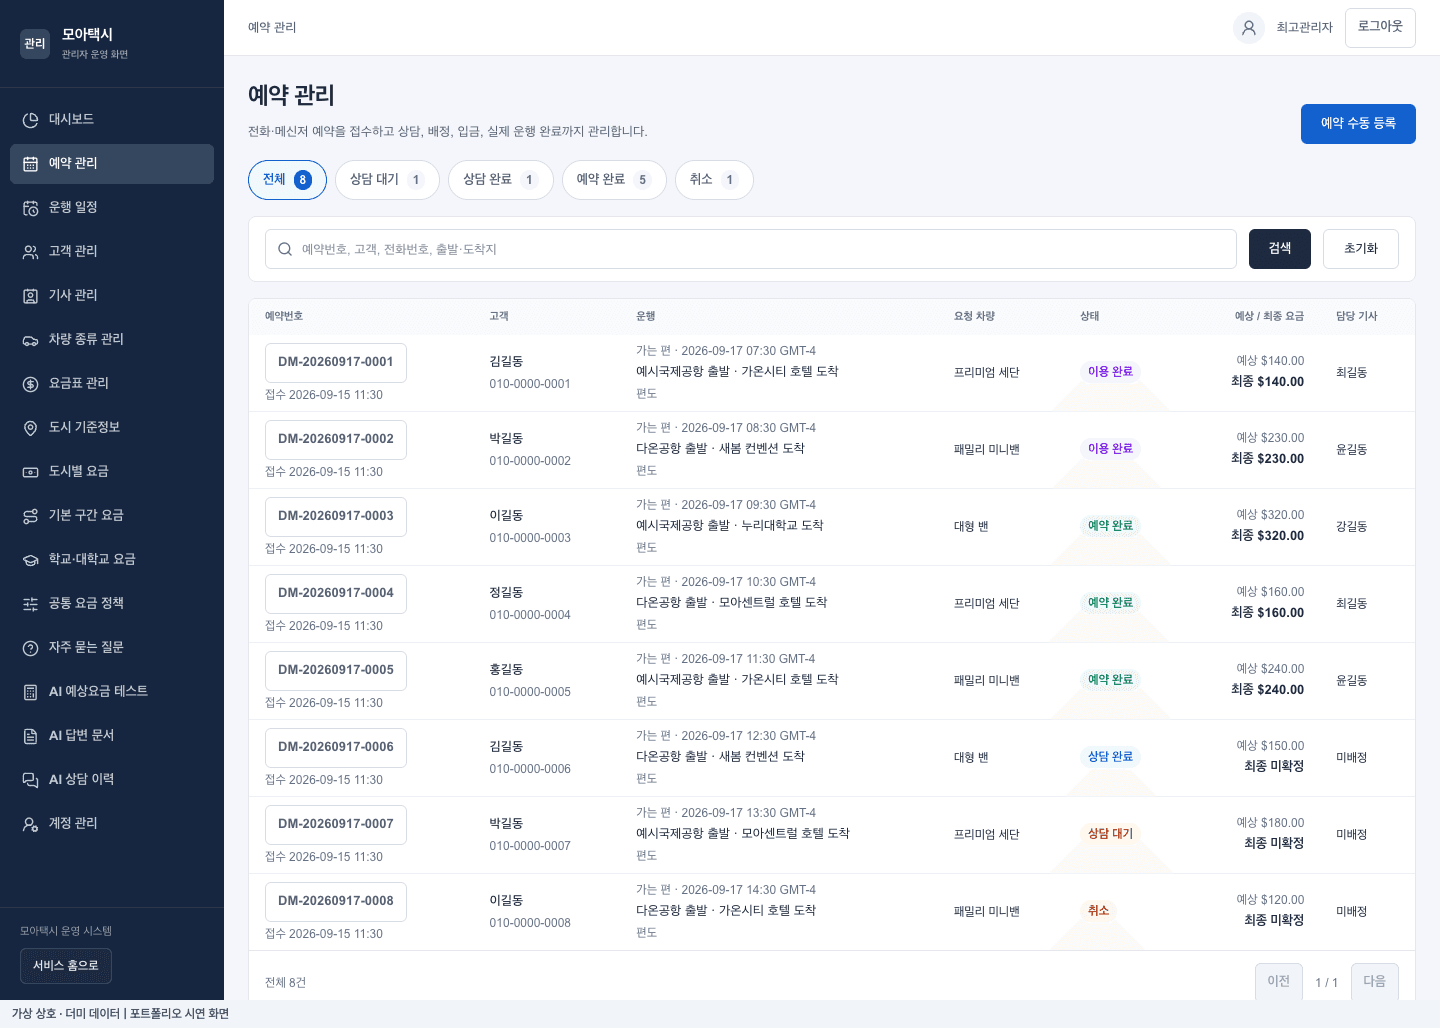Click the 도시 기준정보 map pin icon
Image resolution: width=1440 pixels, height=1028 pixels.
[31, 428]
